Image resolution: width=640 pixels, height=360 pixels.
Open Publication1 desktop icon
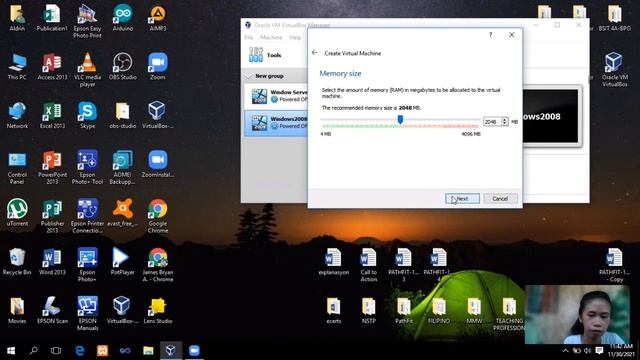point(52,18)
